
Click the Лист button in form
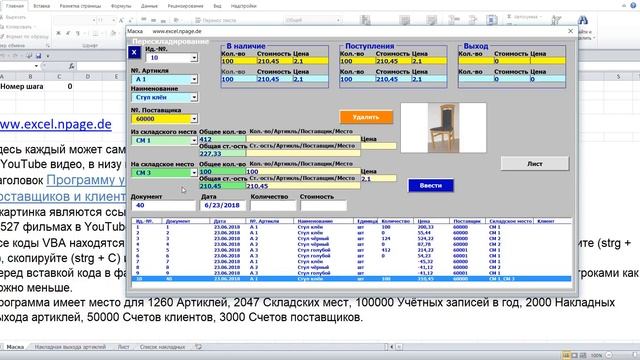tap(535, 164)
